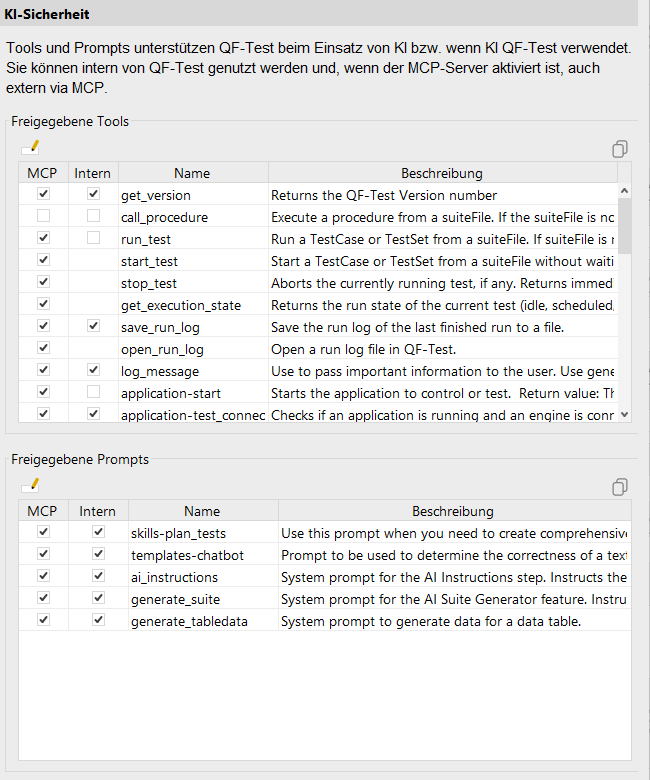Uncheck MCP checkbox for stop_test
The height and width of the screenshot is (780, 650).
point(44,282)
